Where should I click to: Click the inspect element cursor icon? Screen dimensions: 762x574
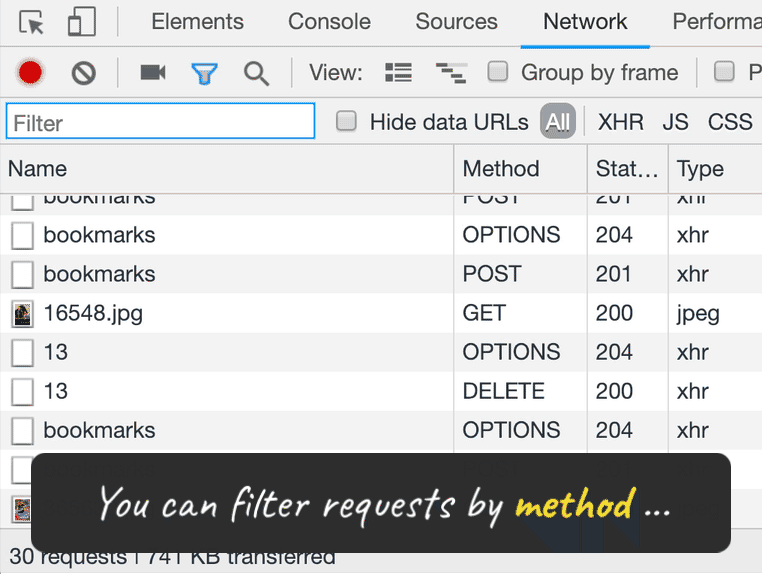click(x=32, y=22)
